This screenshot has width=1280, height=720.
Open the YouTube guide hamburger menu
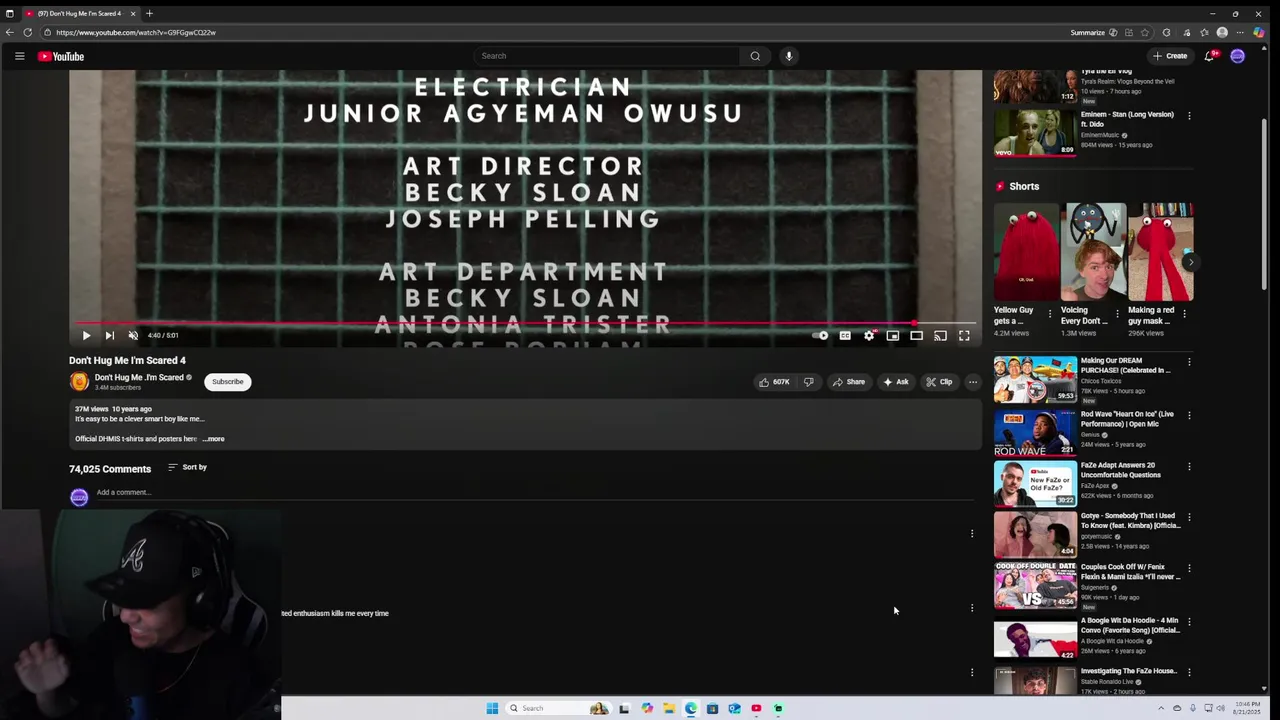click(x=19, y=56)
